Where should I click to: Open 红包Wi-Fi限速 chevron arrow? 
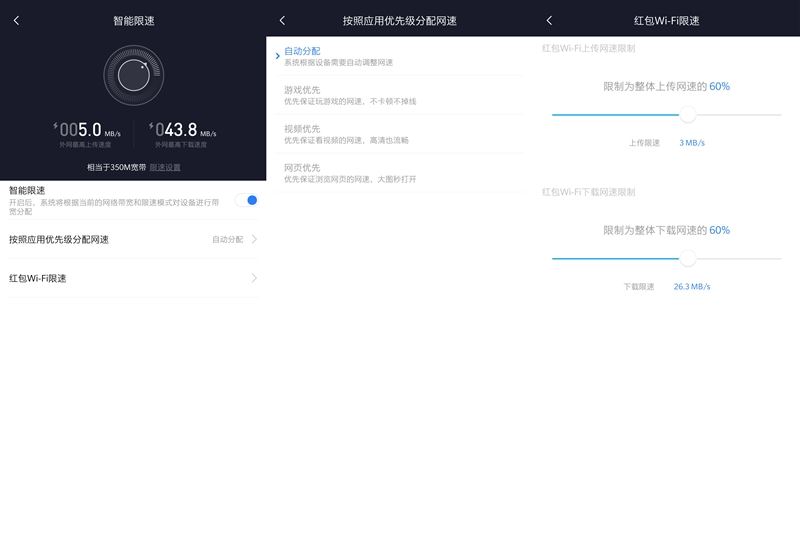254,278
